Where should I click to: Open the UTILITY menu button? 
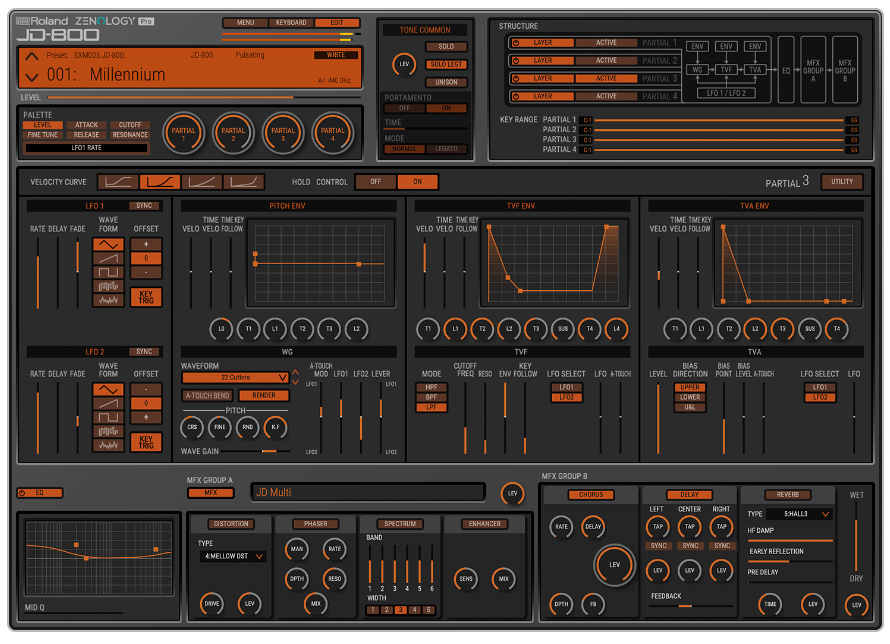click(x=842, y=182)
